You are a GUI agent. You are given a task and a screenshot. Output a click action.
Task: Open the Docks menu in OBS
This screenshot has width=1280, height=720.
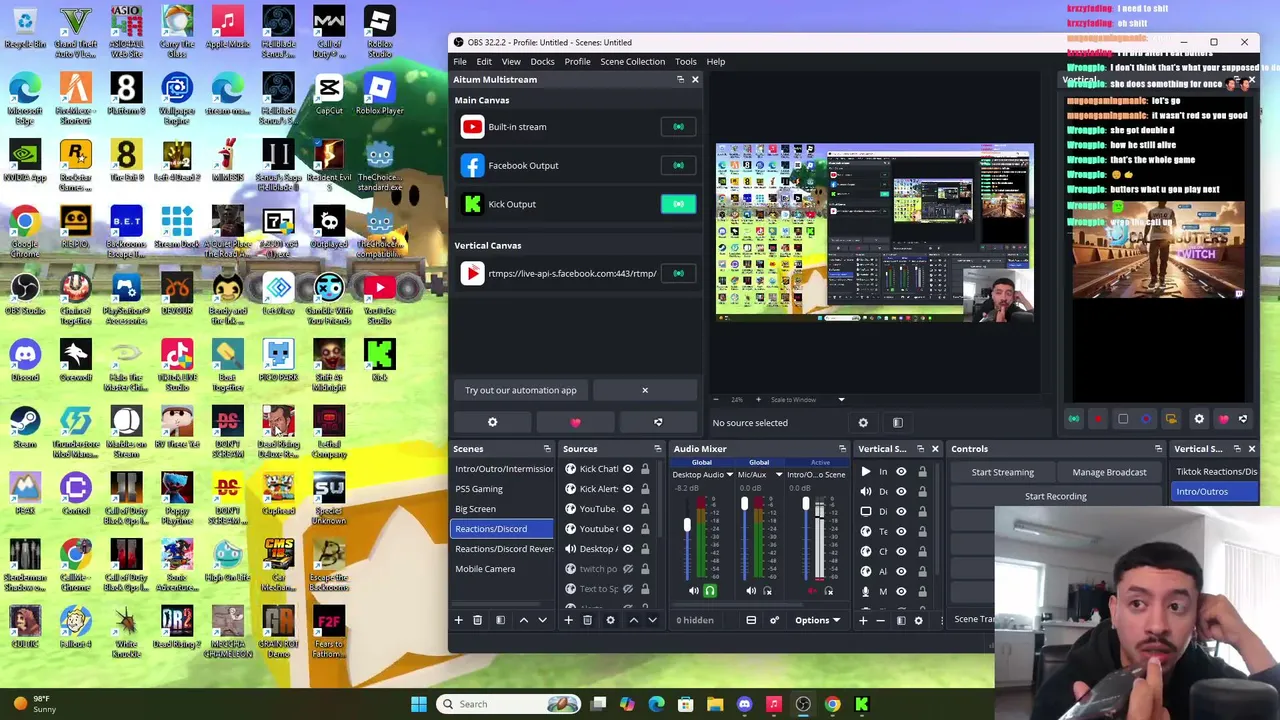point(542,61)
